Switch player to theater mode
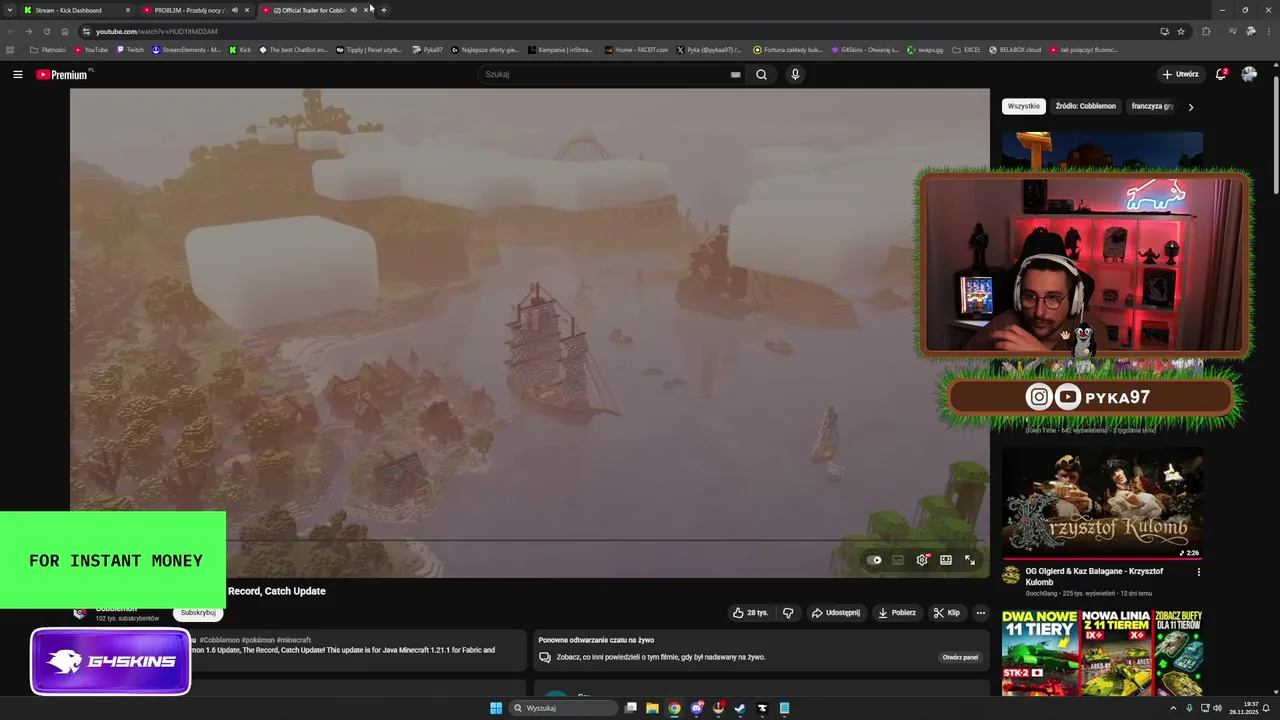1280x720 pixels. click(946, 560)
